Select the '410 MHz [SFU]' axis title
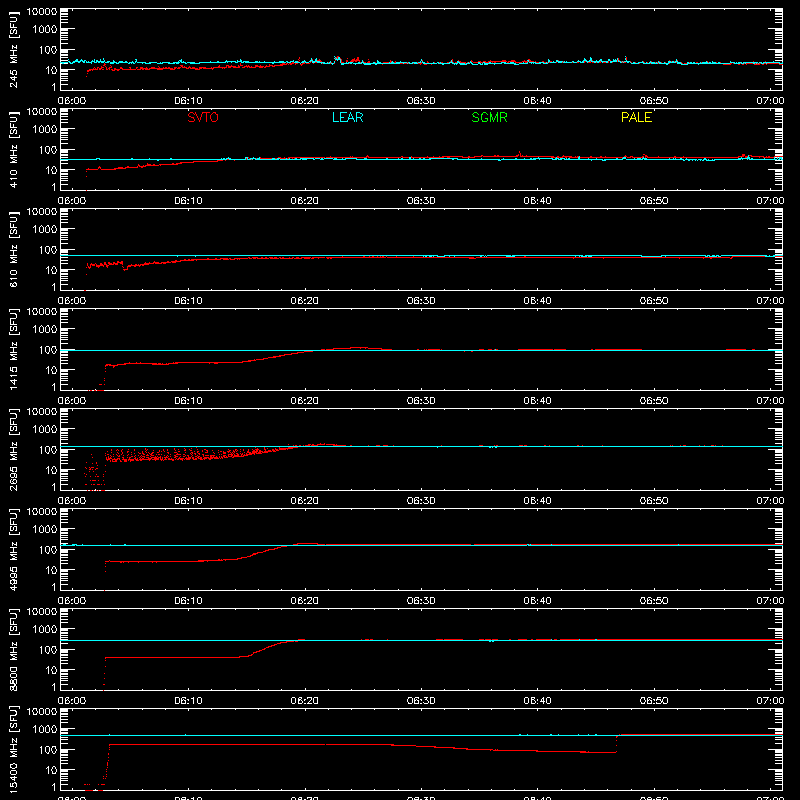The image size is (800, 800). click(14, 149)
